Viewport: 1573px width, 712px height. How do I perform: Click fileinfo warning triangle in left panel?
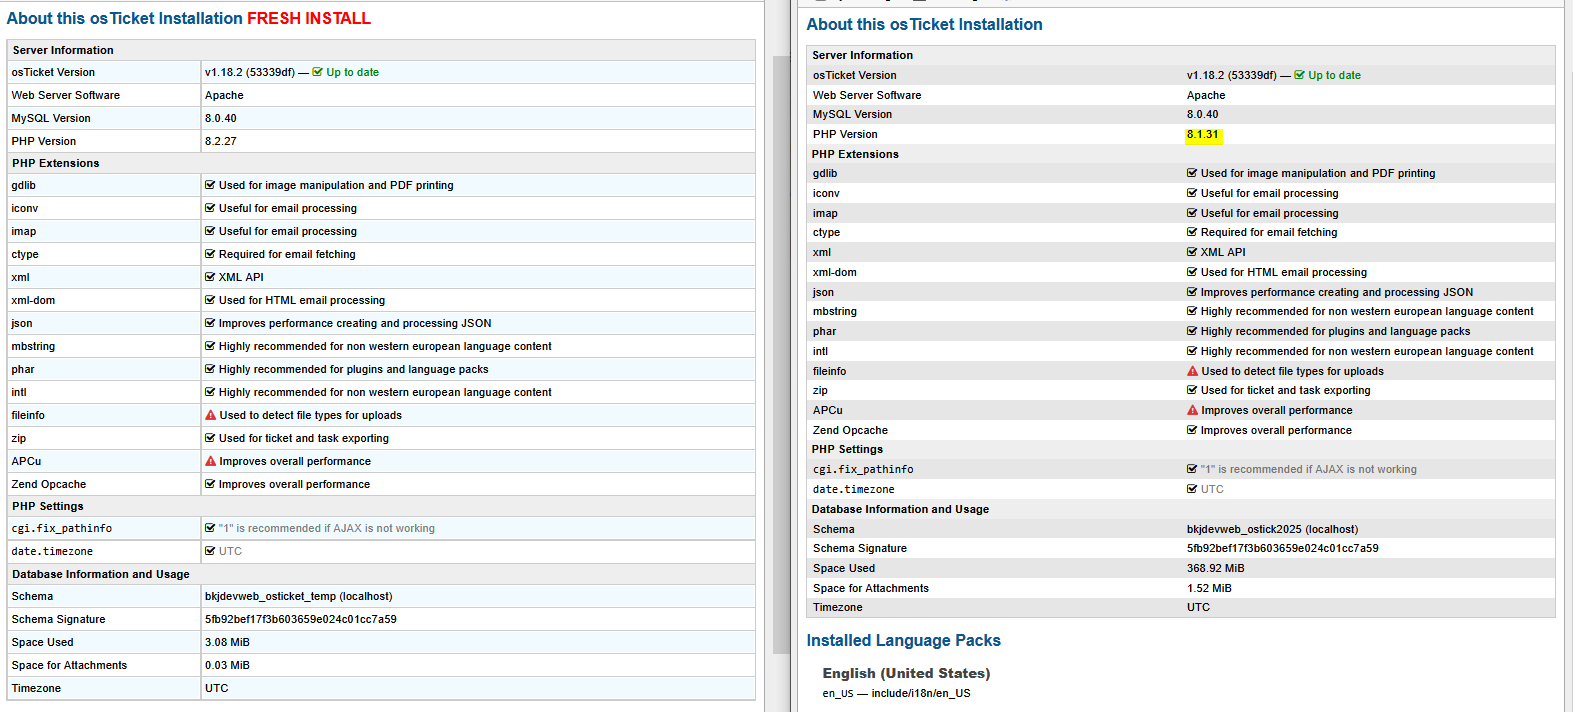(x=210, y=415)
